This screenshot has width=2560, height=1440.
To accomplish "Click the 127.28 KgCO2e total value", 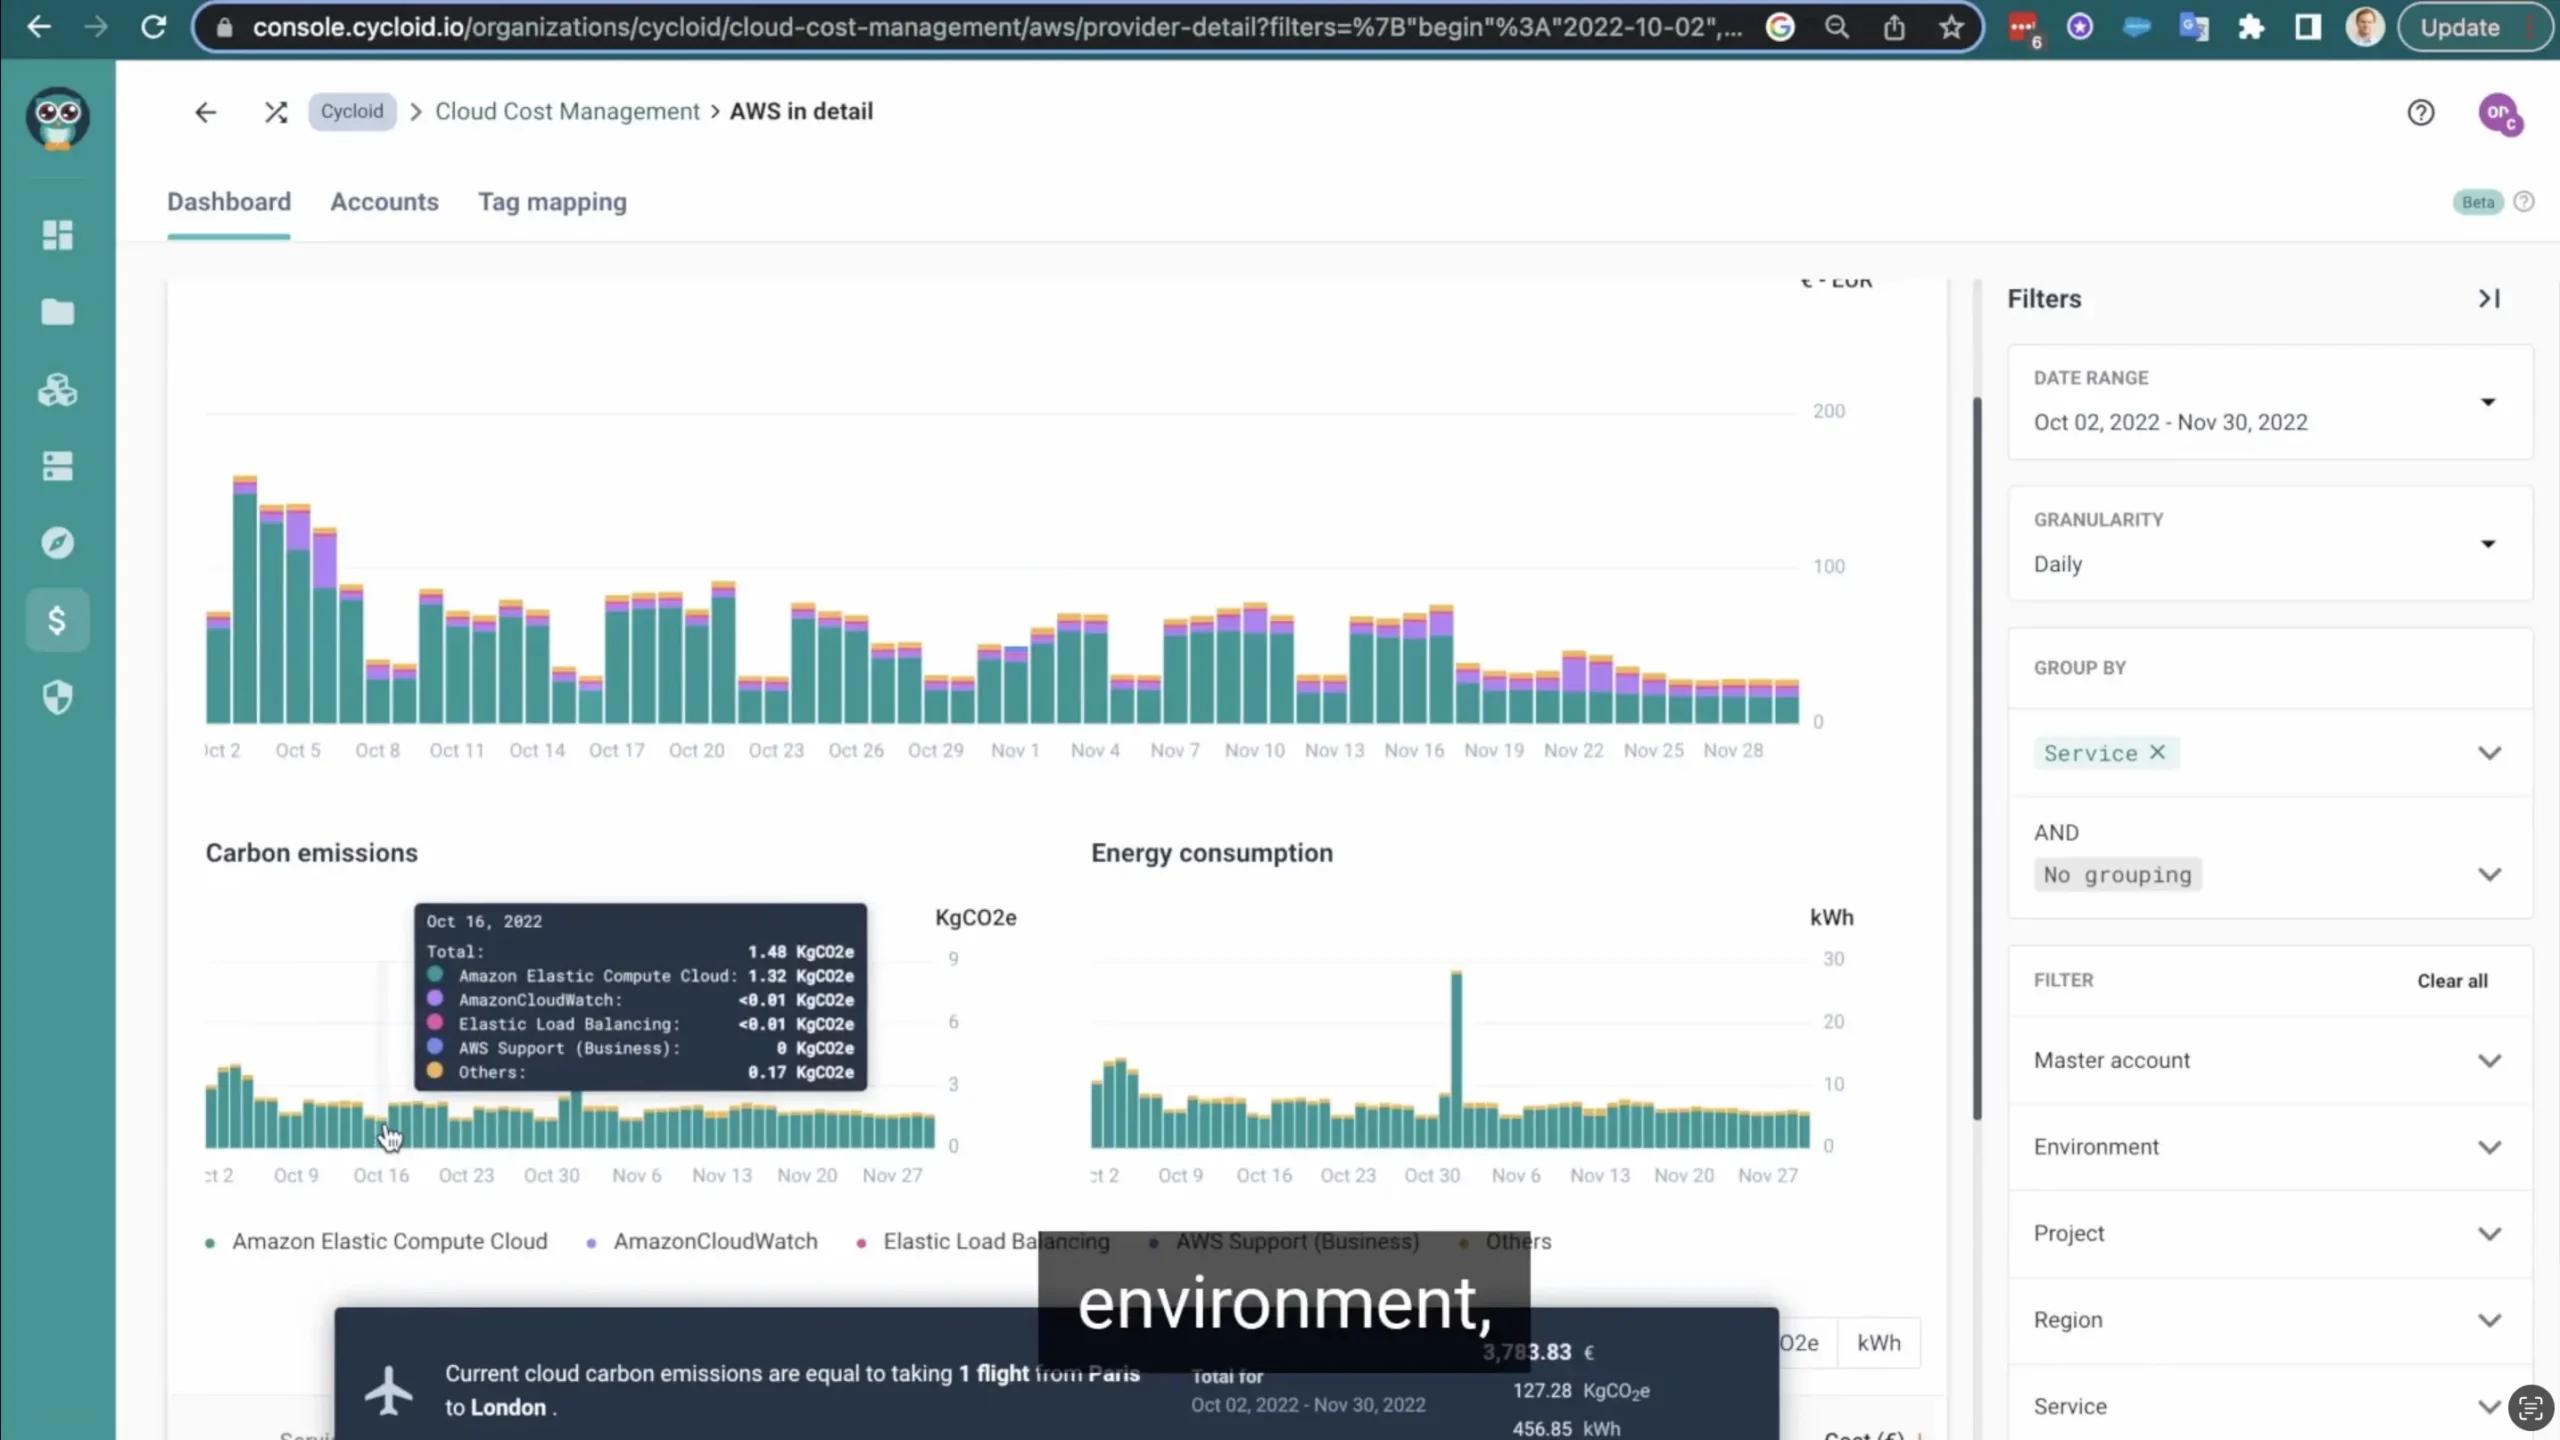I will point(1581,1391).
